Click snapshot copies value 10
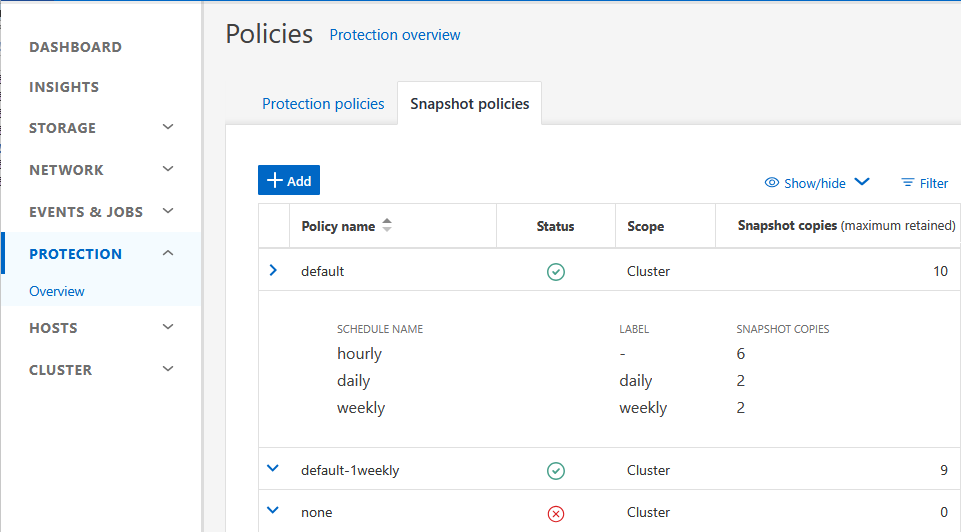 point(940,271)
